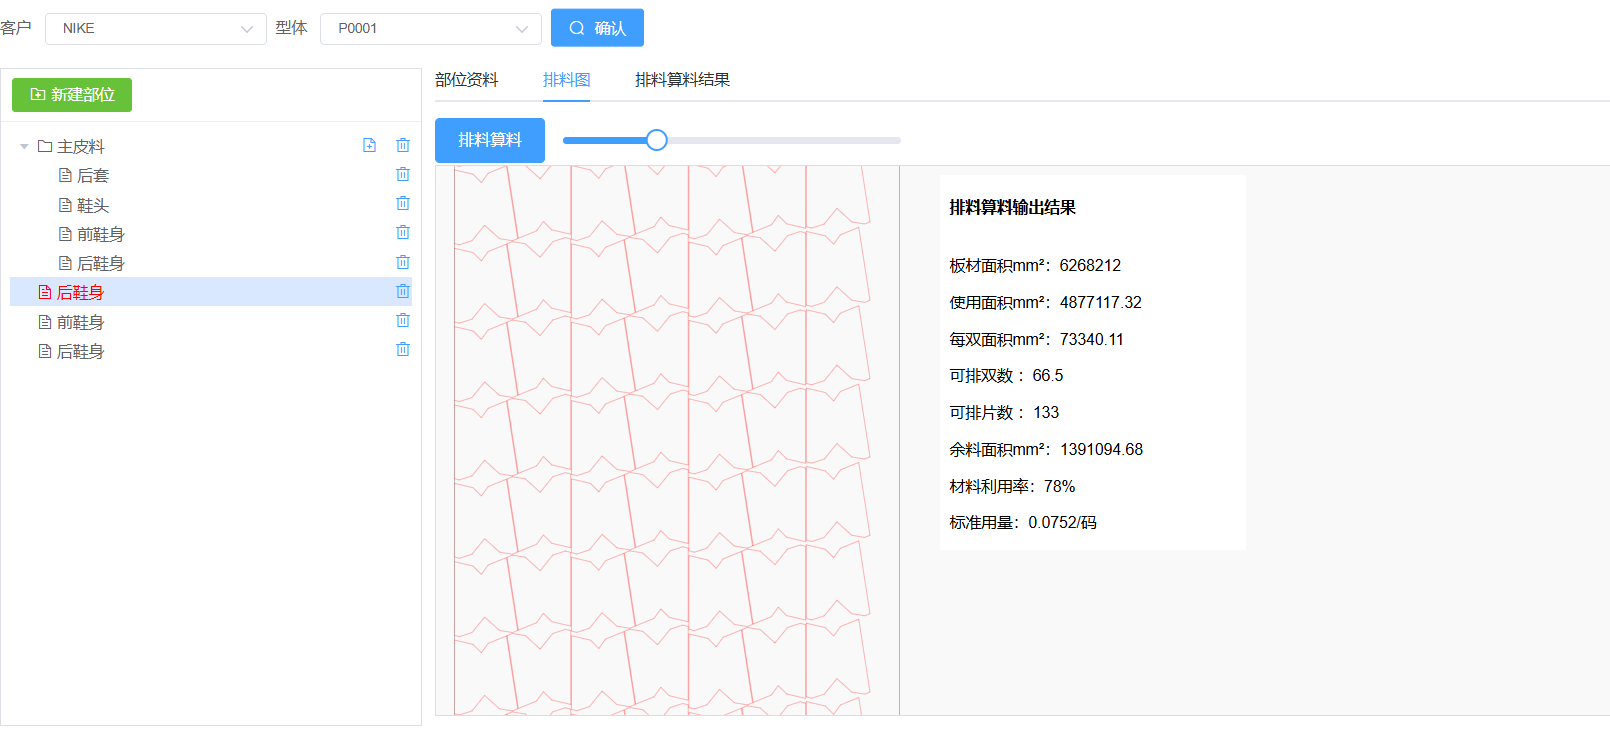Run the 排料算料 calculation button
The width and height of the screenshot is (1610, 735).
click(x=490, y=140)
